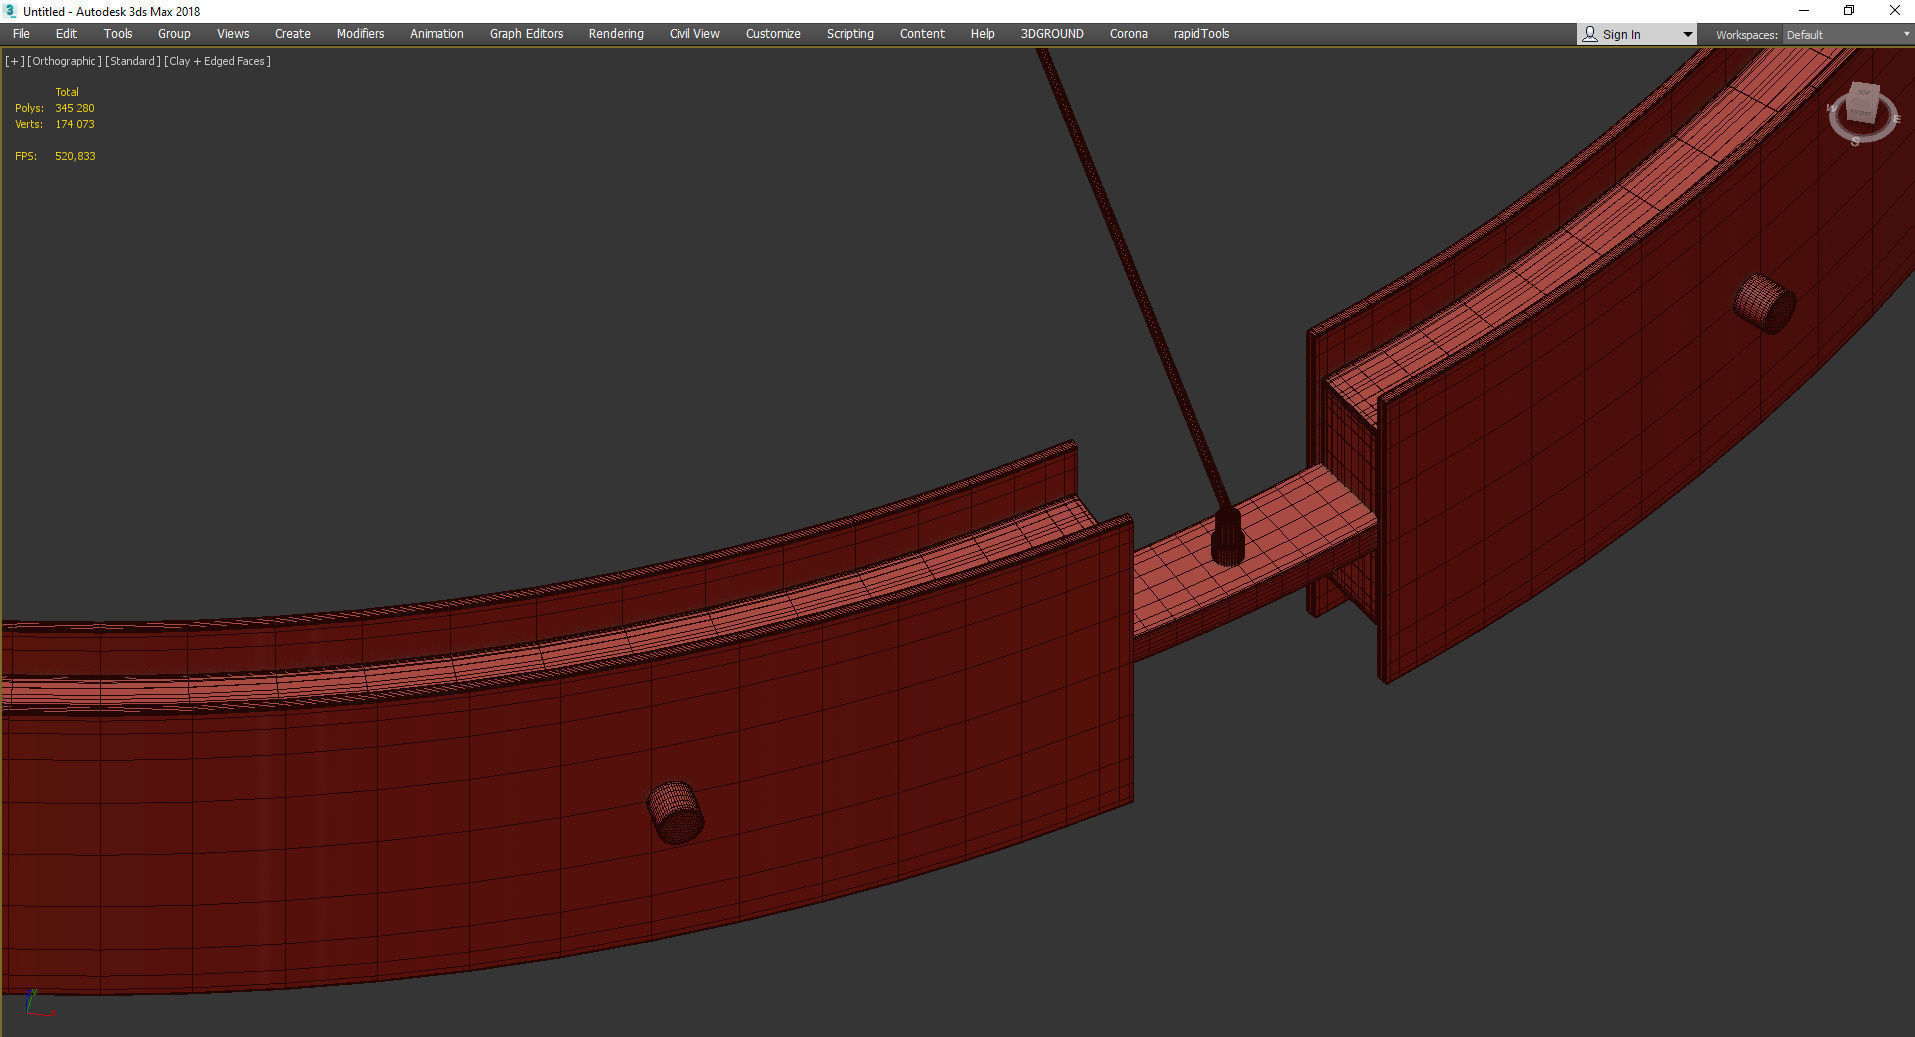Click the Polys count 345 280
The height and width of the screenshot is (1037, 1915).
tap(75, 108)
